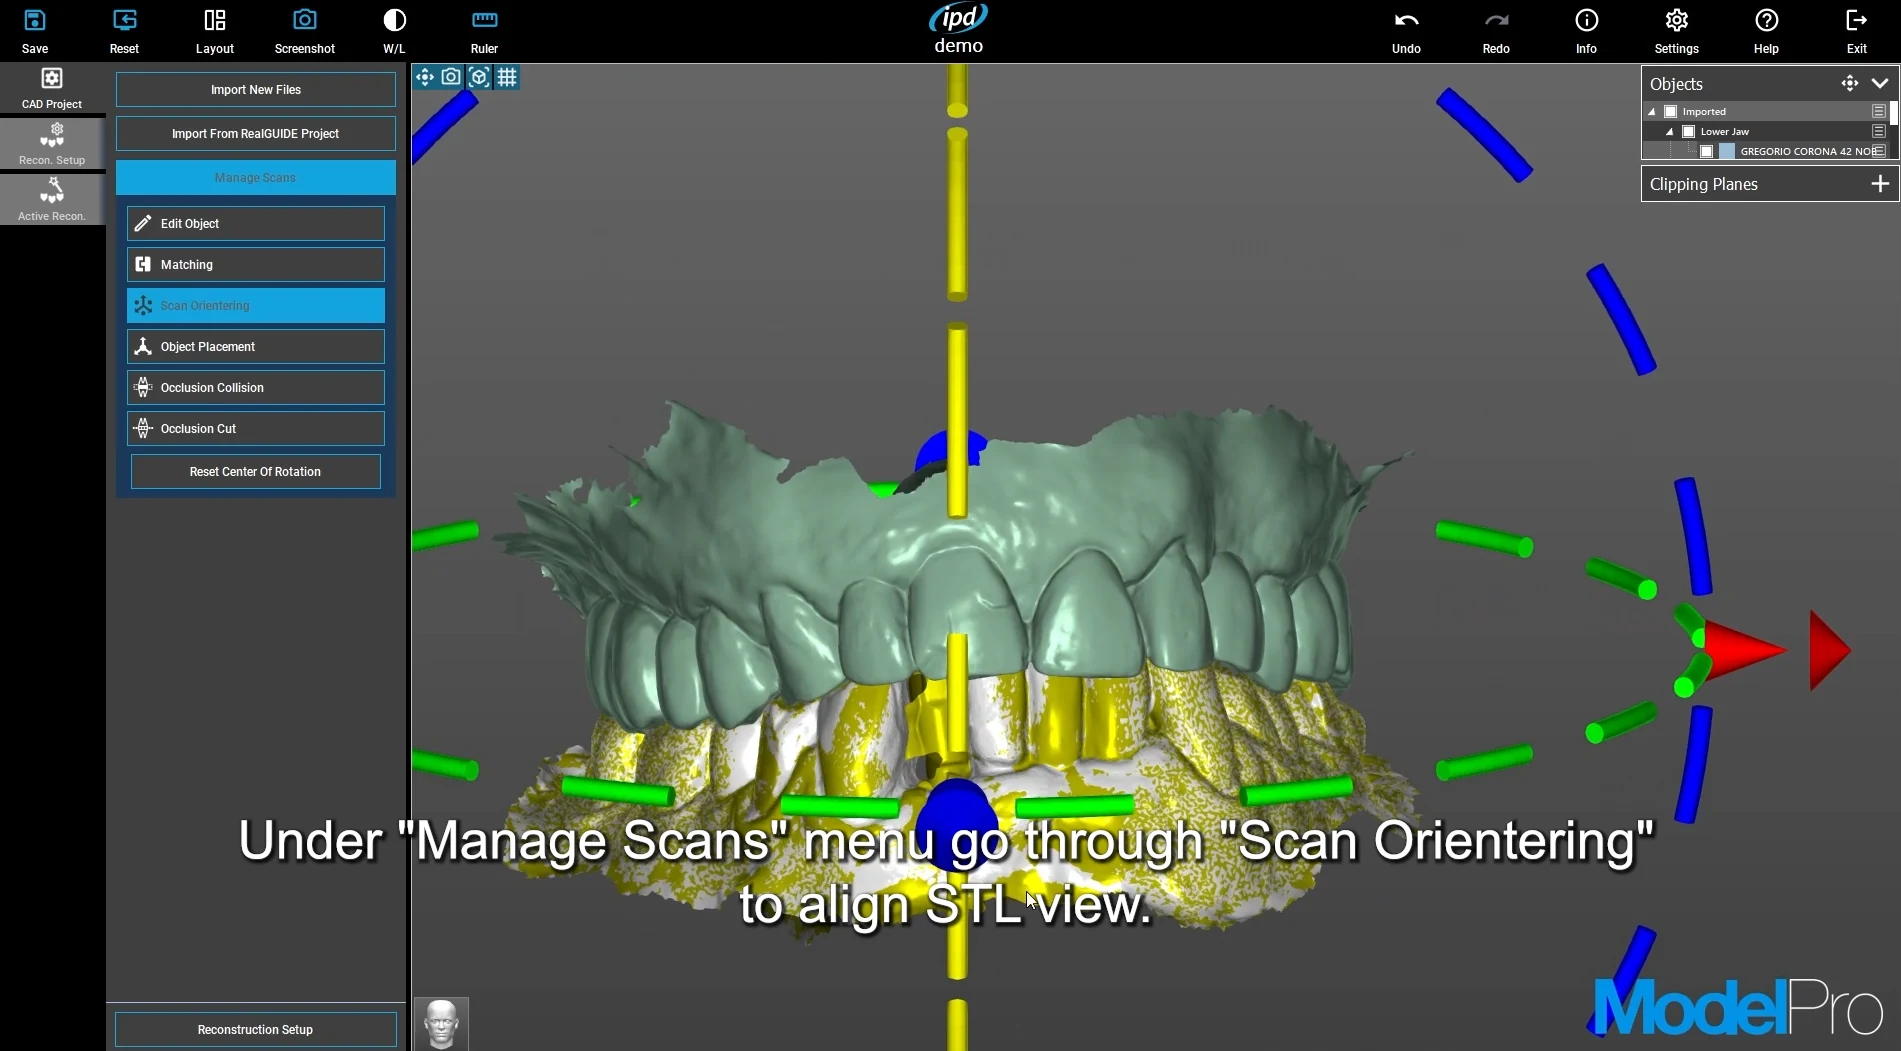Click the move icon in Objects panel header
The image size is (1901, 1051).
click(x=1850, y=83)
